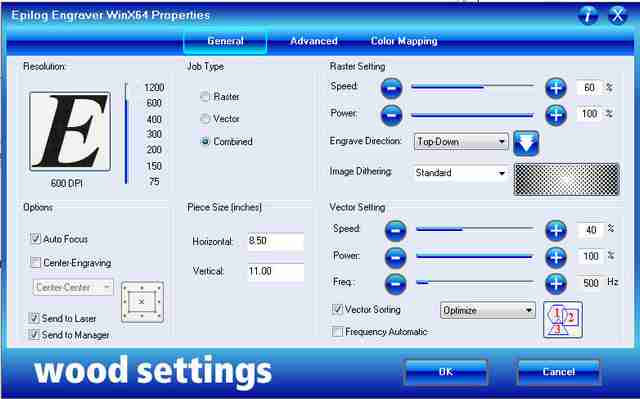Click the Vector Power slider track
The image size is (640, 399).
click(475, 257)
